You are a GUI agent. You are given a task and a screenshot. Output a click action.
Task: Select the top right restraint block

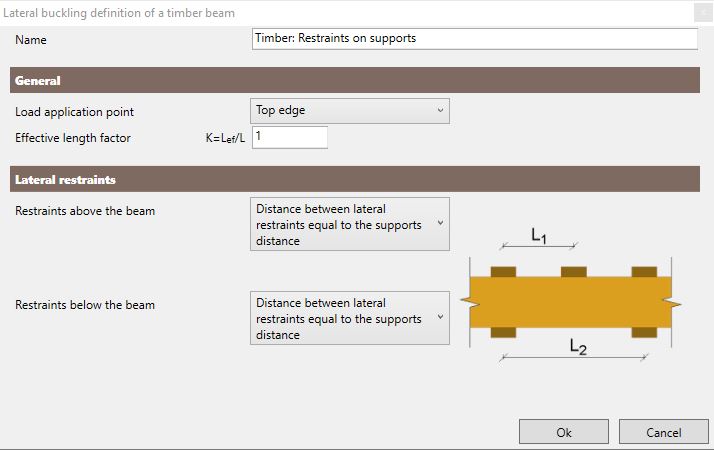[x=644, y=272]
